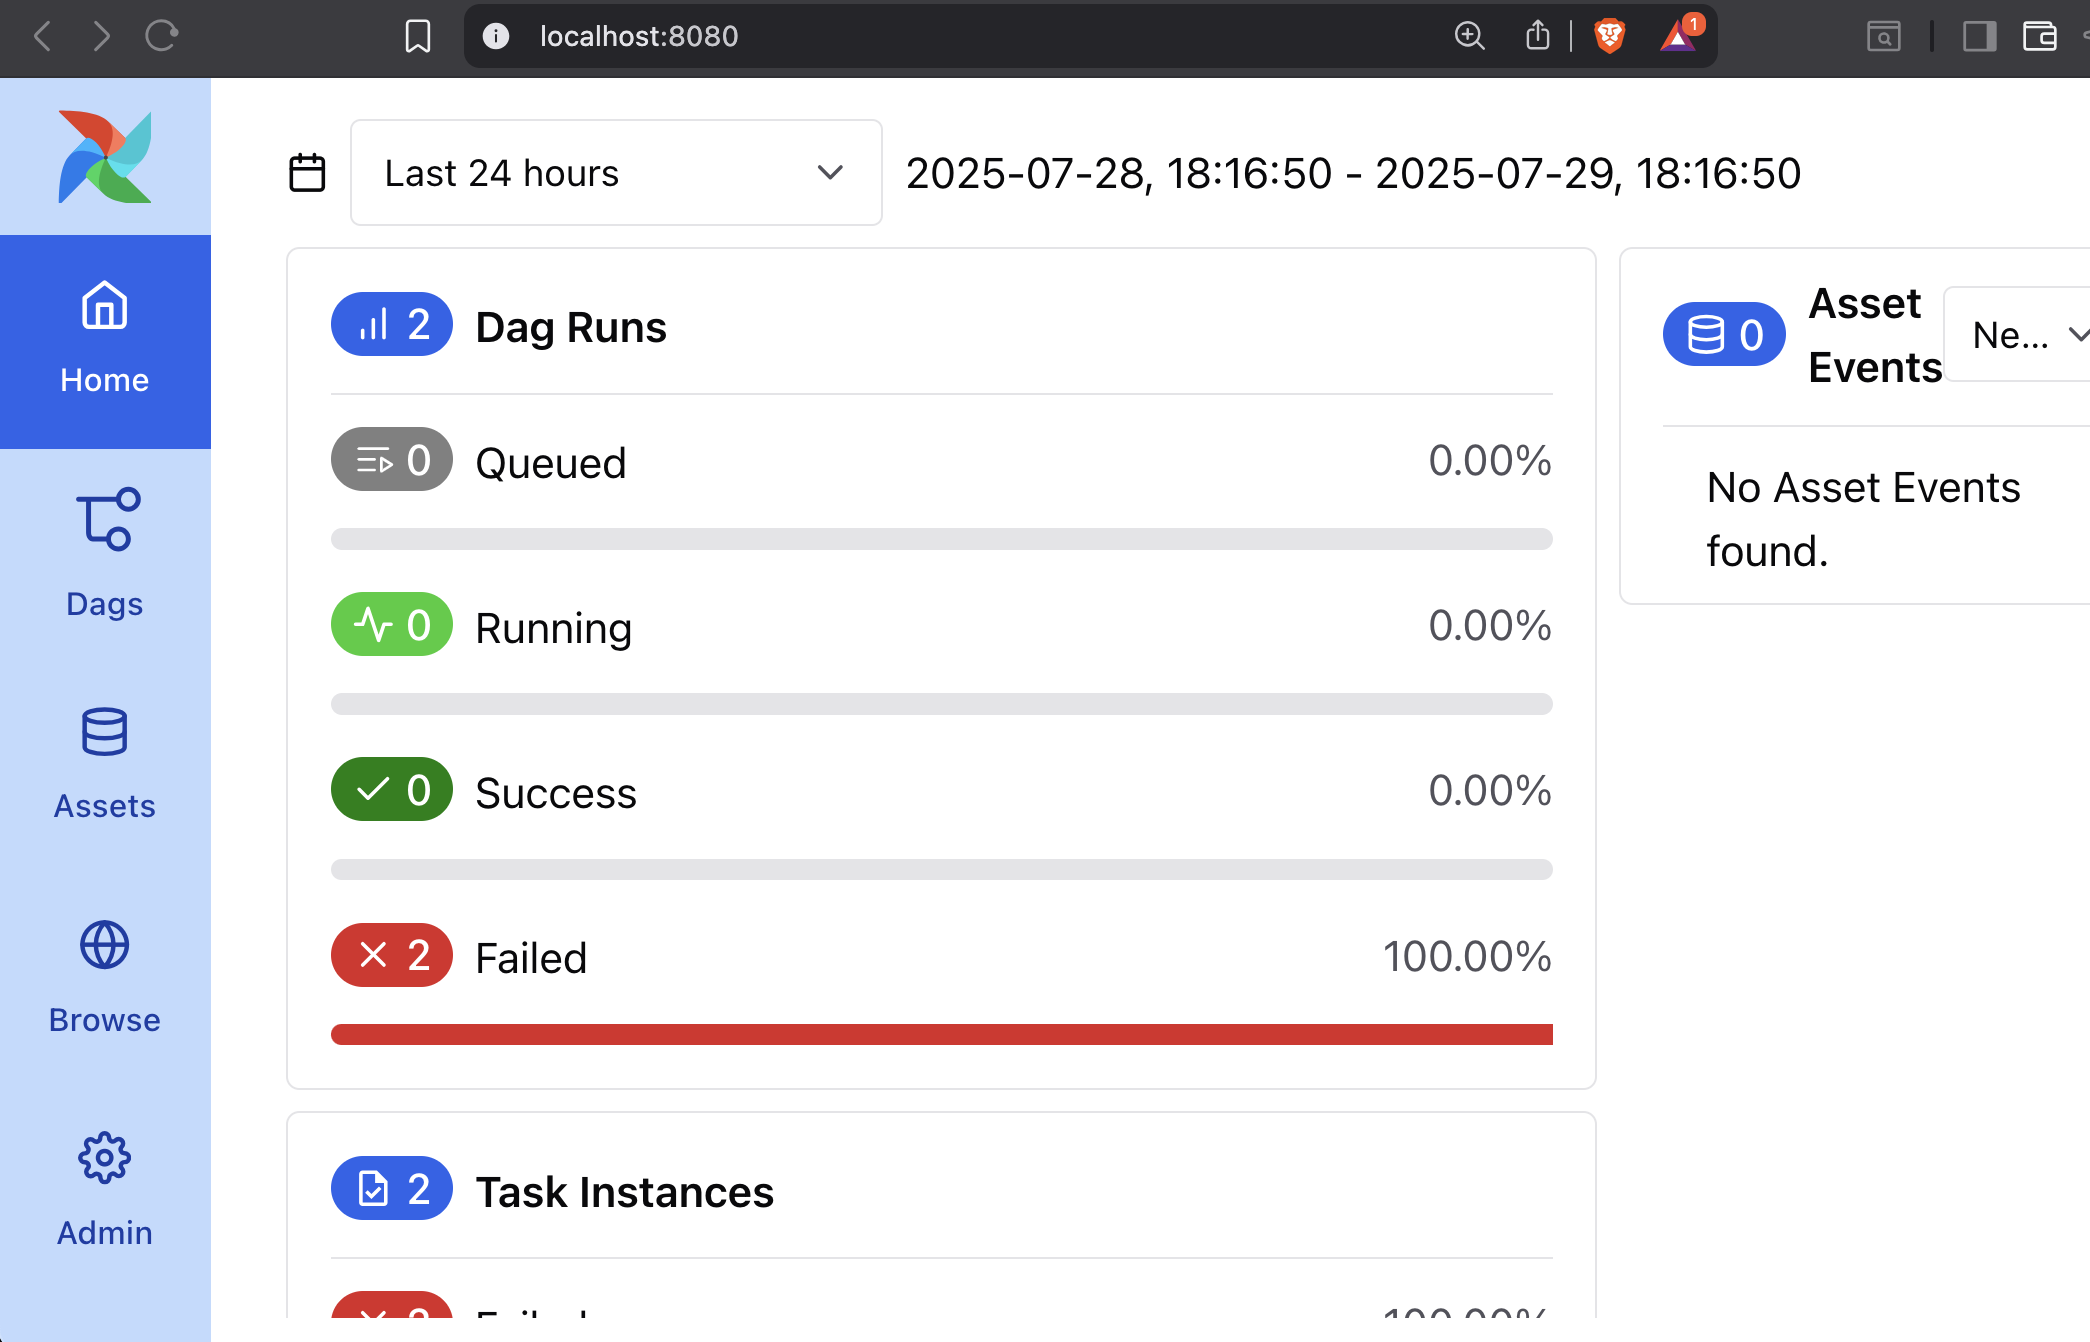Click the browser share icon

1537,37
